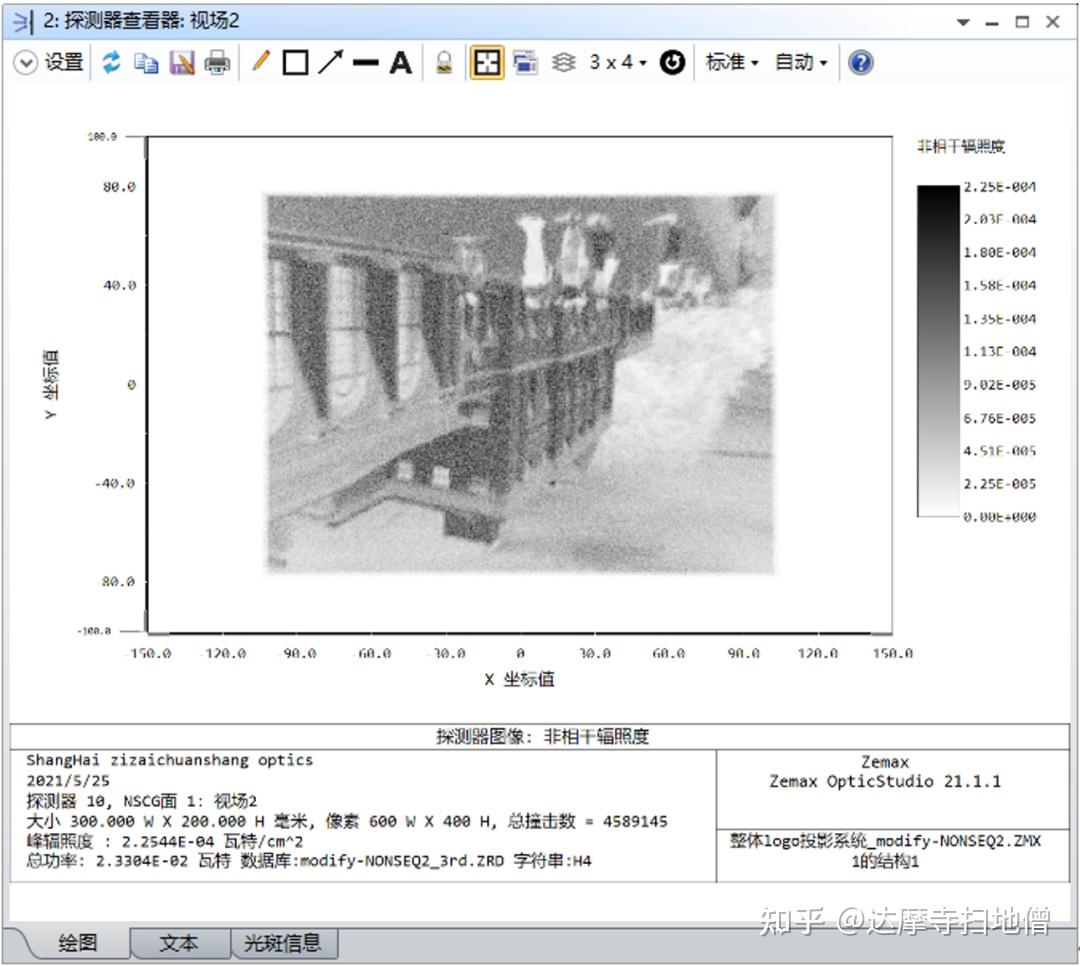The image size is (1080, 966).
Task: Click the refresh detector data icon
Action: point(112,62)
